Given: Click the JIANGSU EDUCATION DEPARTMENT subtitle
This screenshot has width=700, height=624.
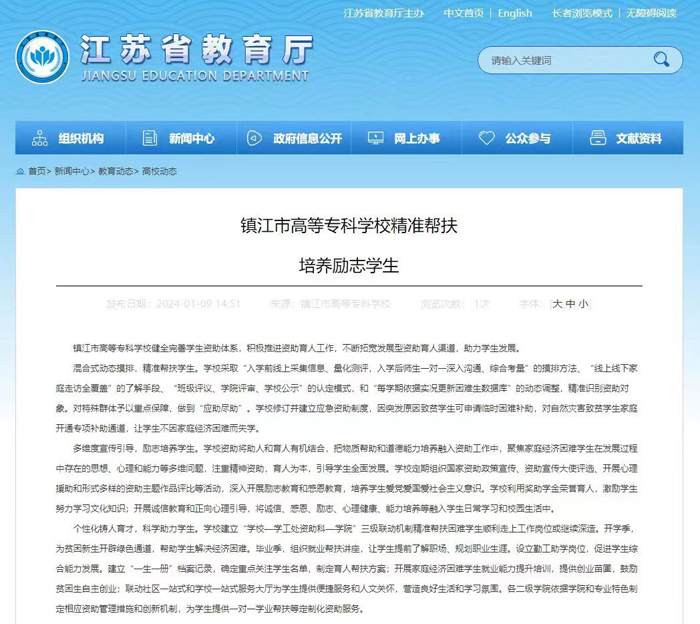Looking at the screenshot, I should (x=195, y=76).
